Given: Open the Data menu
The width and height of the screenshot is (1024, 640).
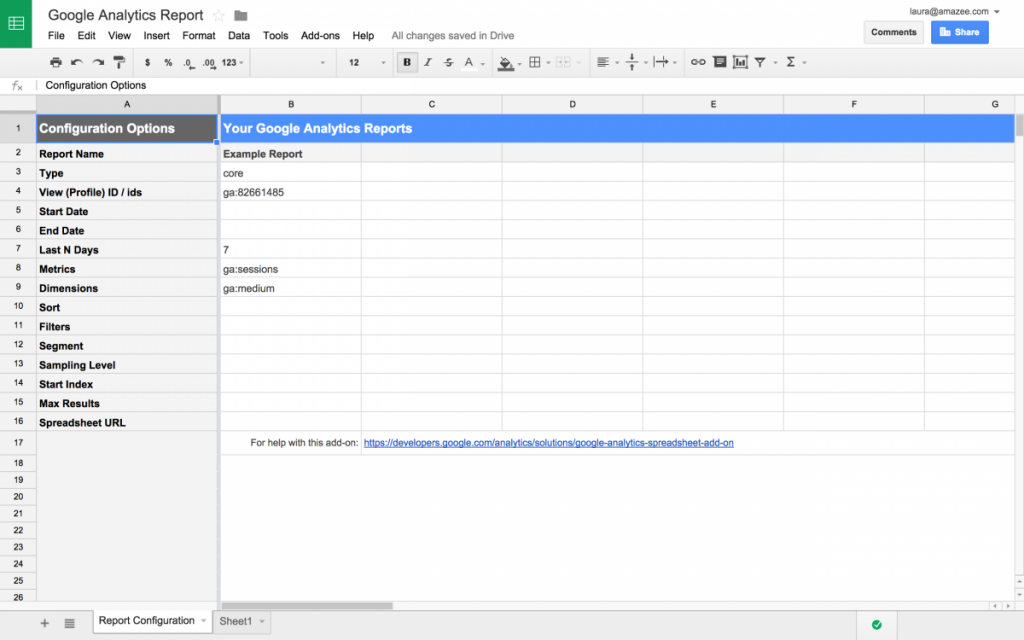Looking at the screenshot, I should 239,35.
